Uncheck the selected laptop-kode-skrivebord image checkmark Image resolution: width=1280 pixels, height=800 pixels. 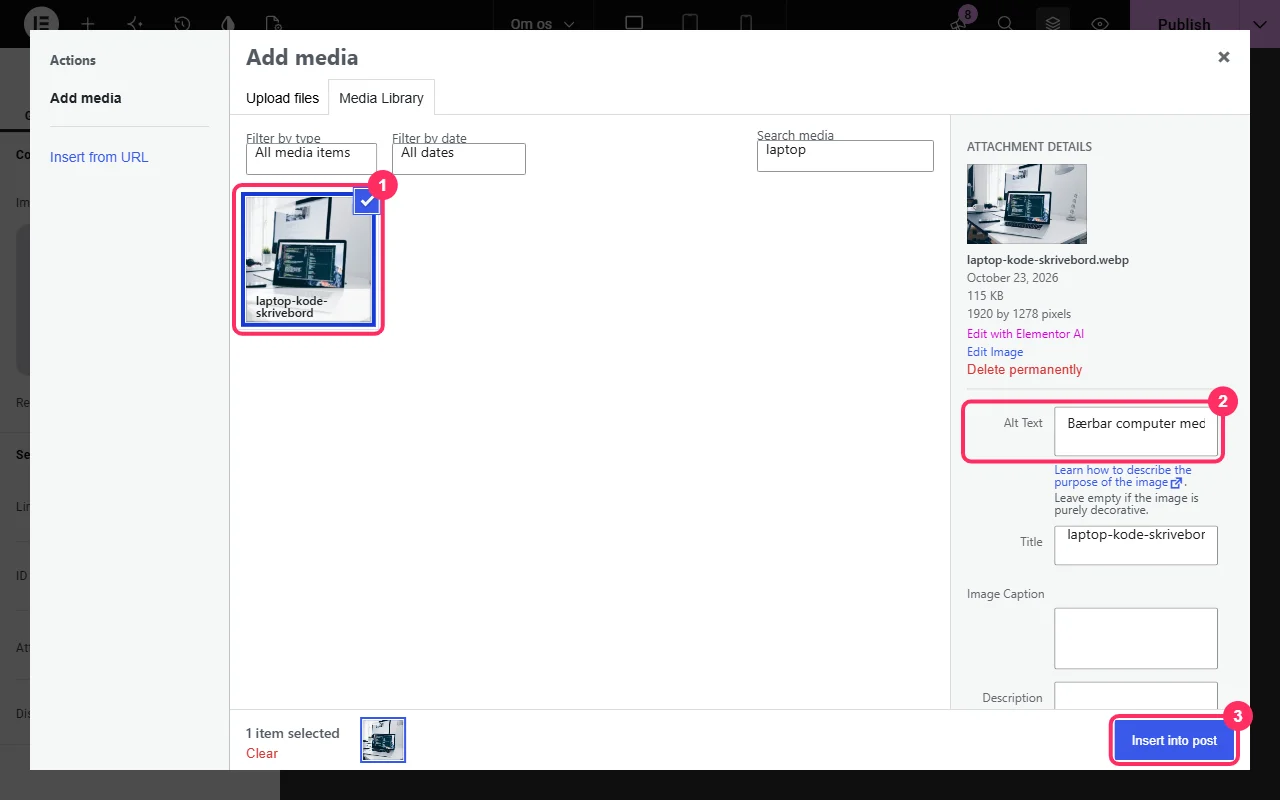tap(367, 201)
